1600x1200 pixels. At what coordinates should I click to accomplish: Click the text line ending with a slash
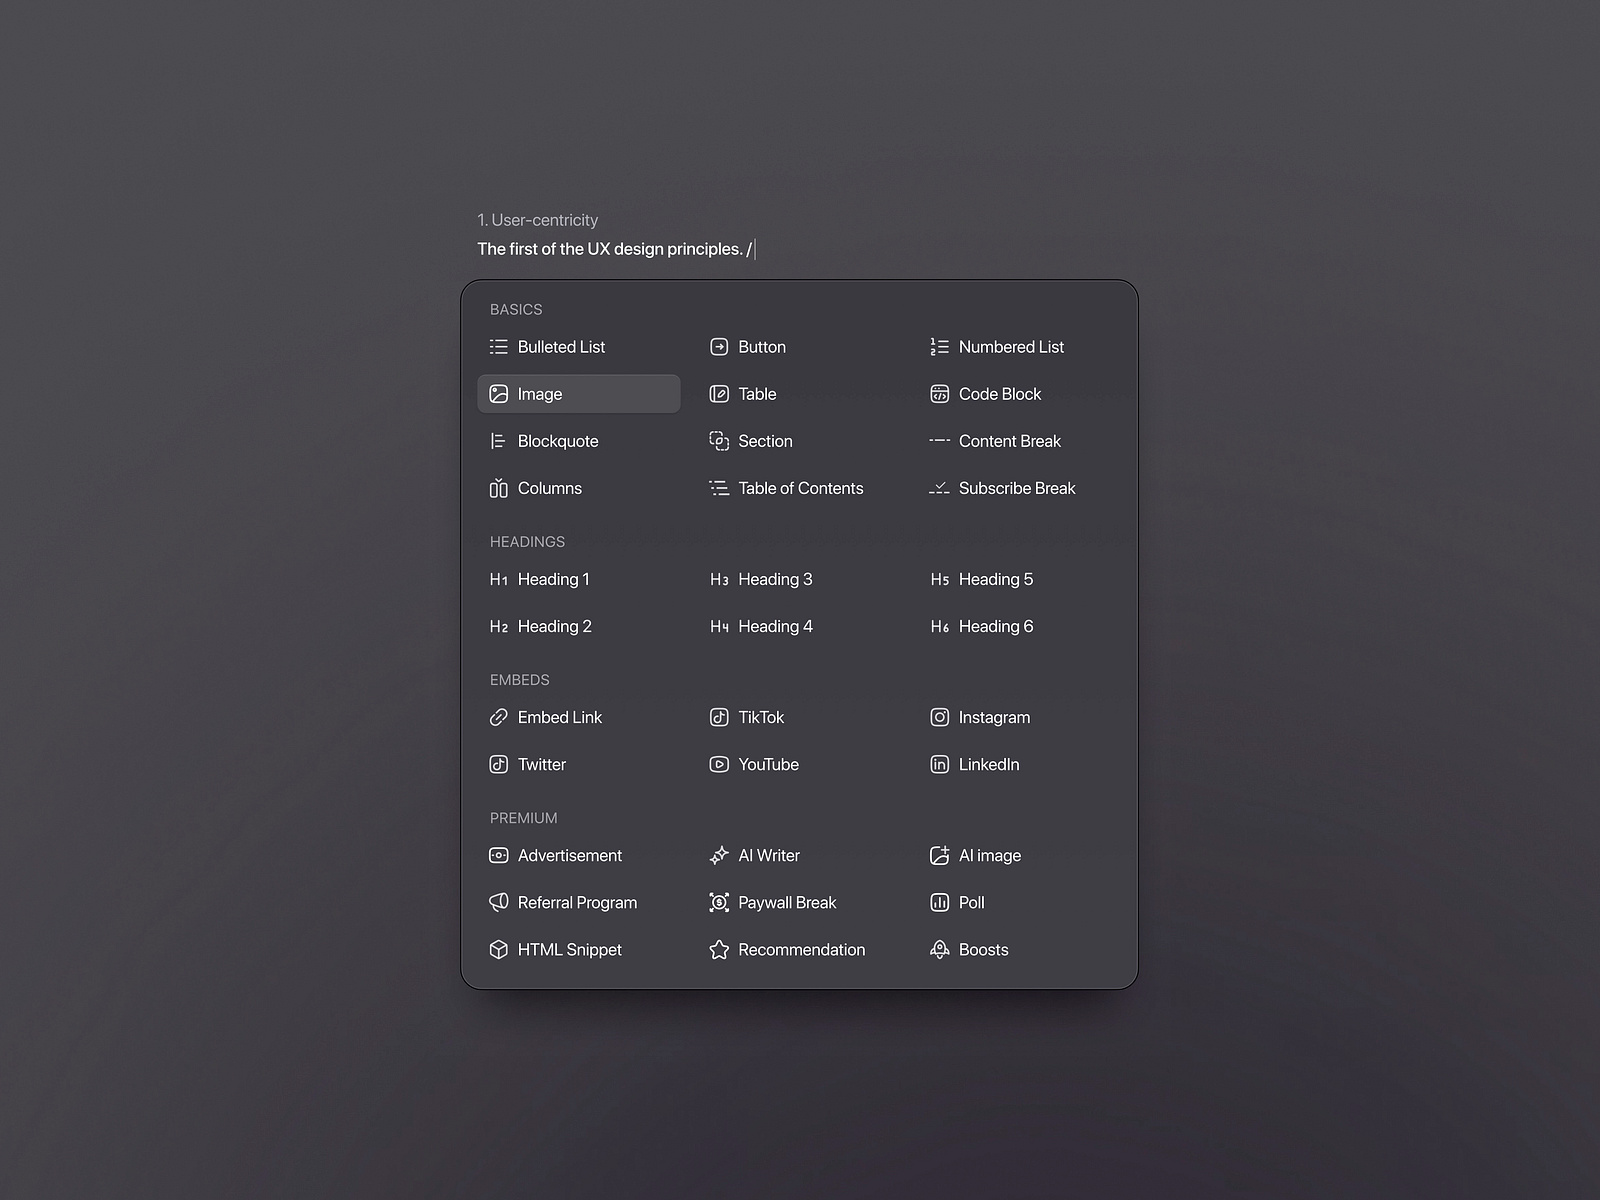(615, 249)
